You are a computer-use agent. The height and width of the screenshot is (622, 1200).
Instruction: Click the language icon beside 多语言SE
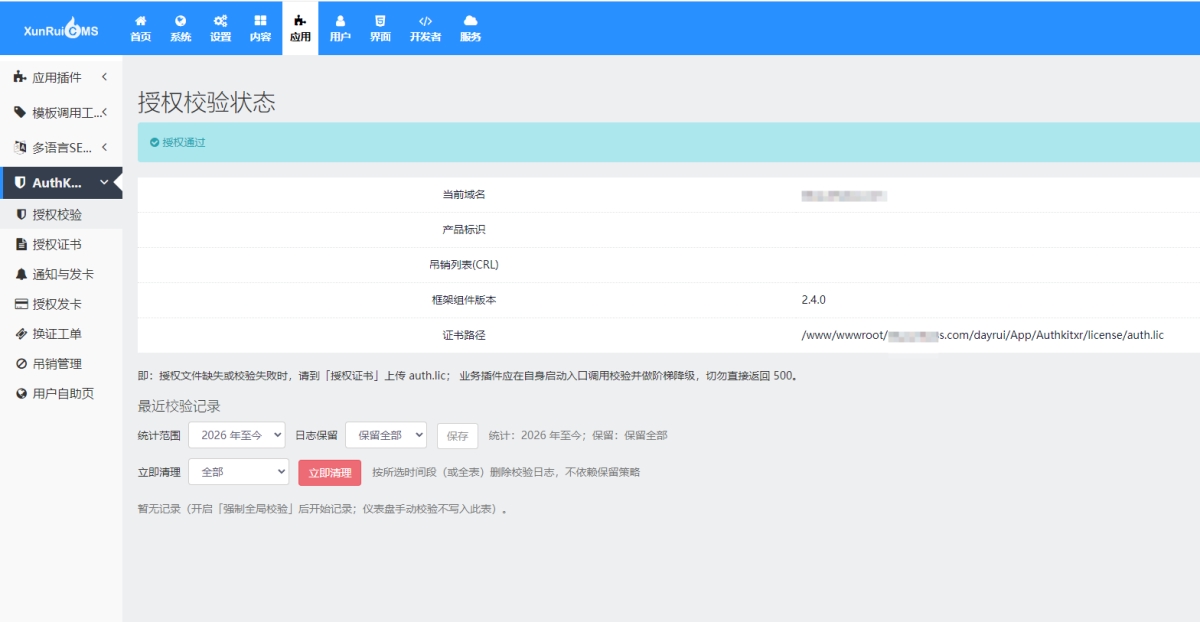[20, 147]
